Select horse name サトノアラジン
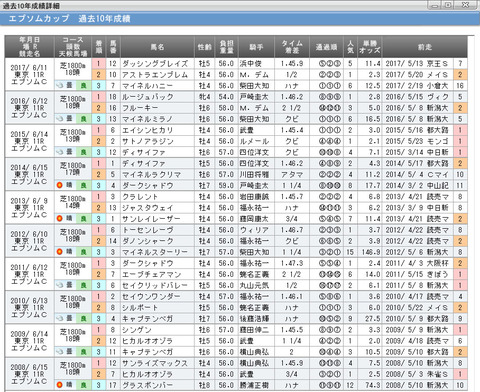The height and width of the screenshot is (392, 480). point(148,141)
